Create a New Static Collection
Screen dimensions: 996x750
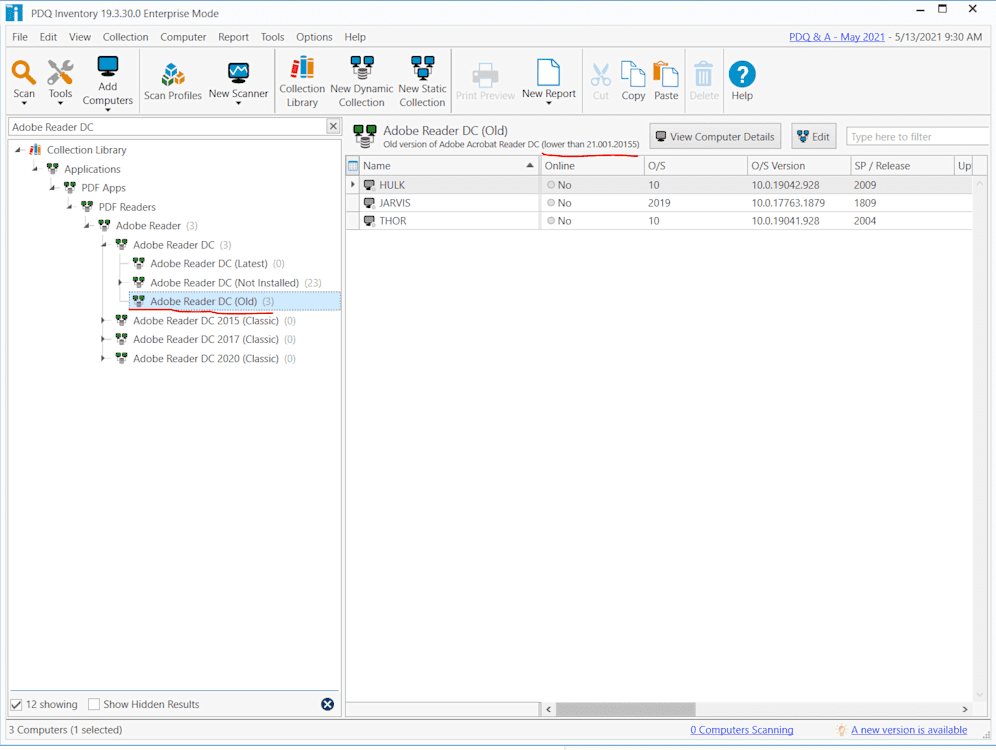click(x=422, y=82)
